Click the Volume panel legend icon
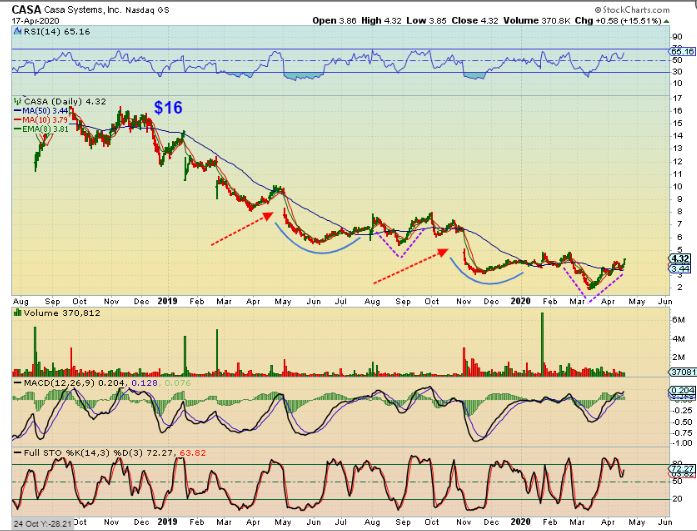 [17, 313]
